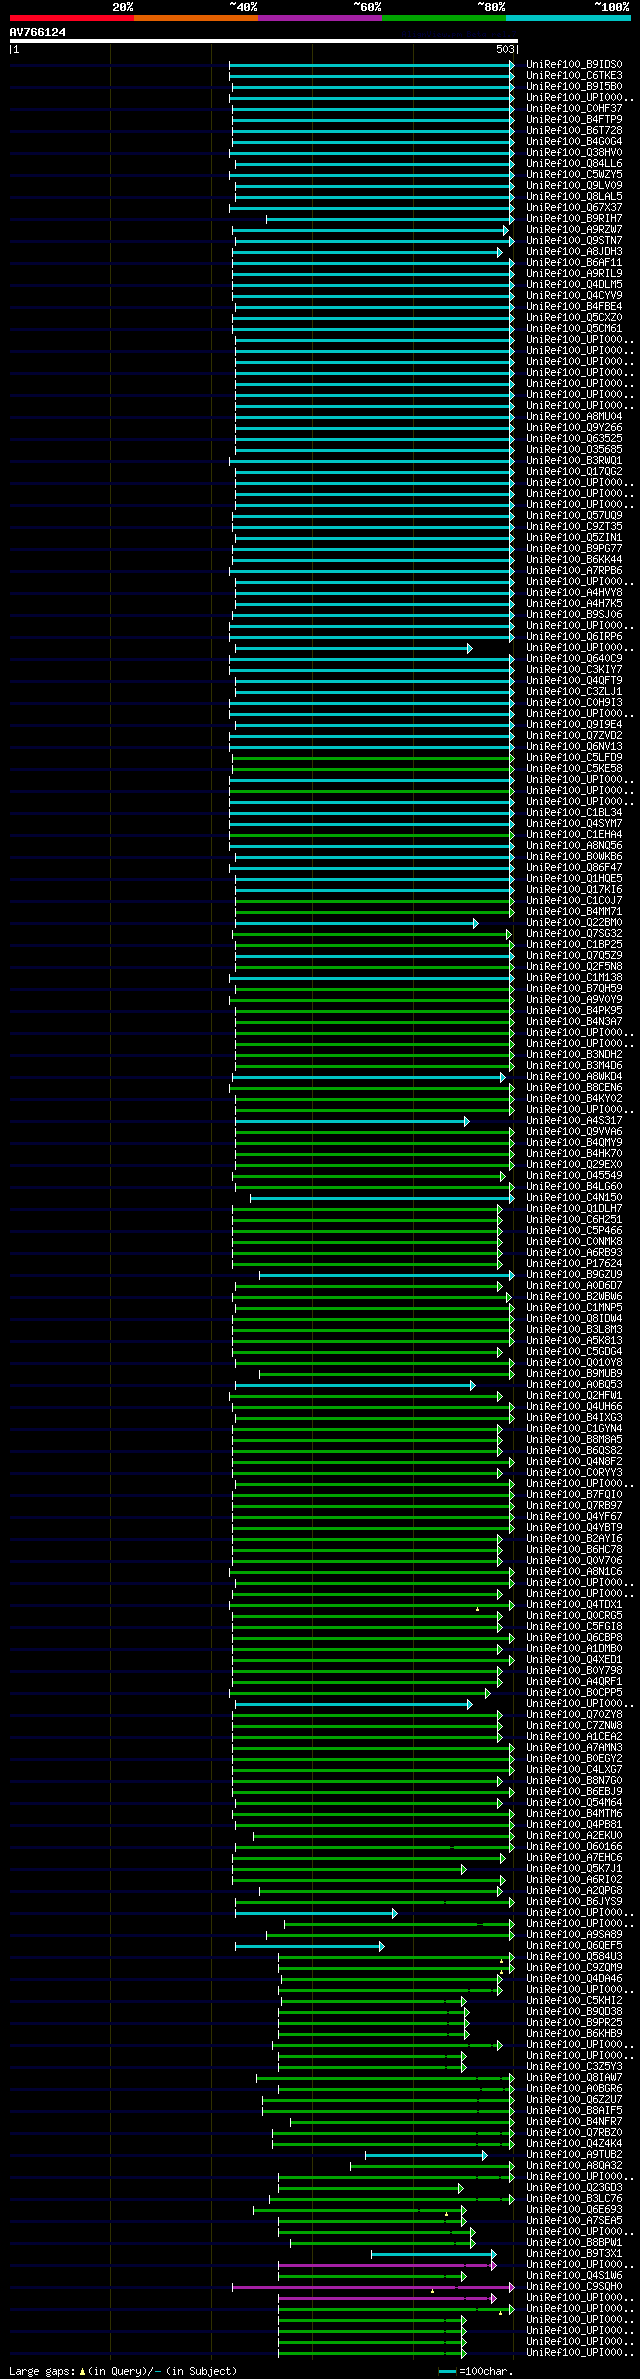Click the query end position 503
Viewport: 640px width, 2379px height.
tap(505, 49)
